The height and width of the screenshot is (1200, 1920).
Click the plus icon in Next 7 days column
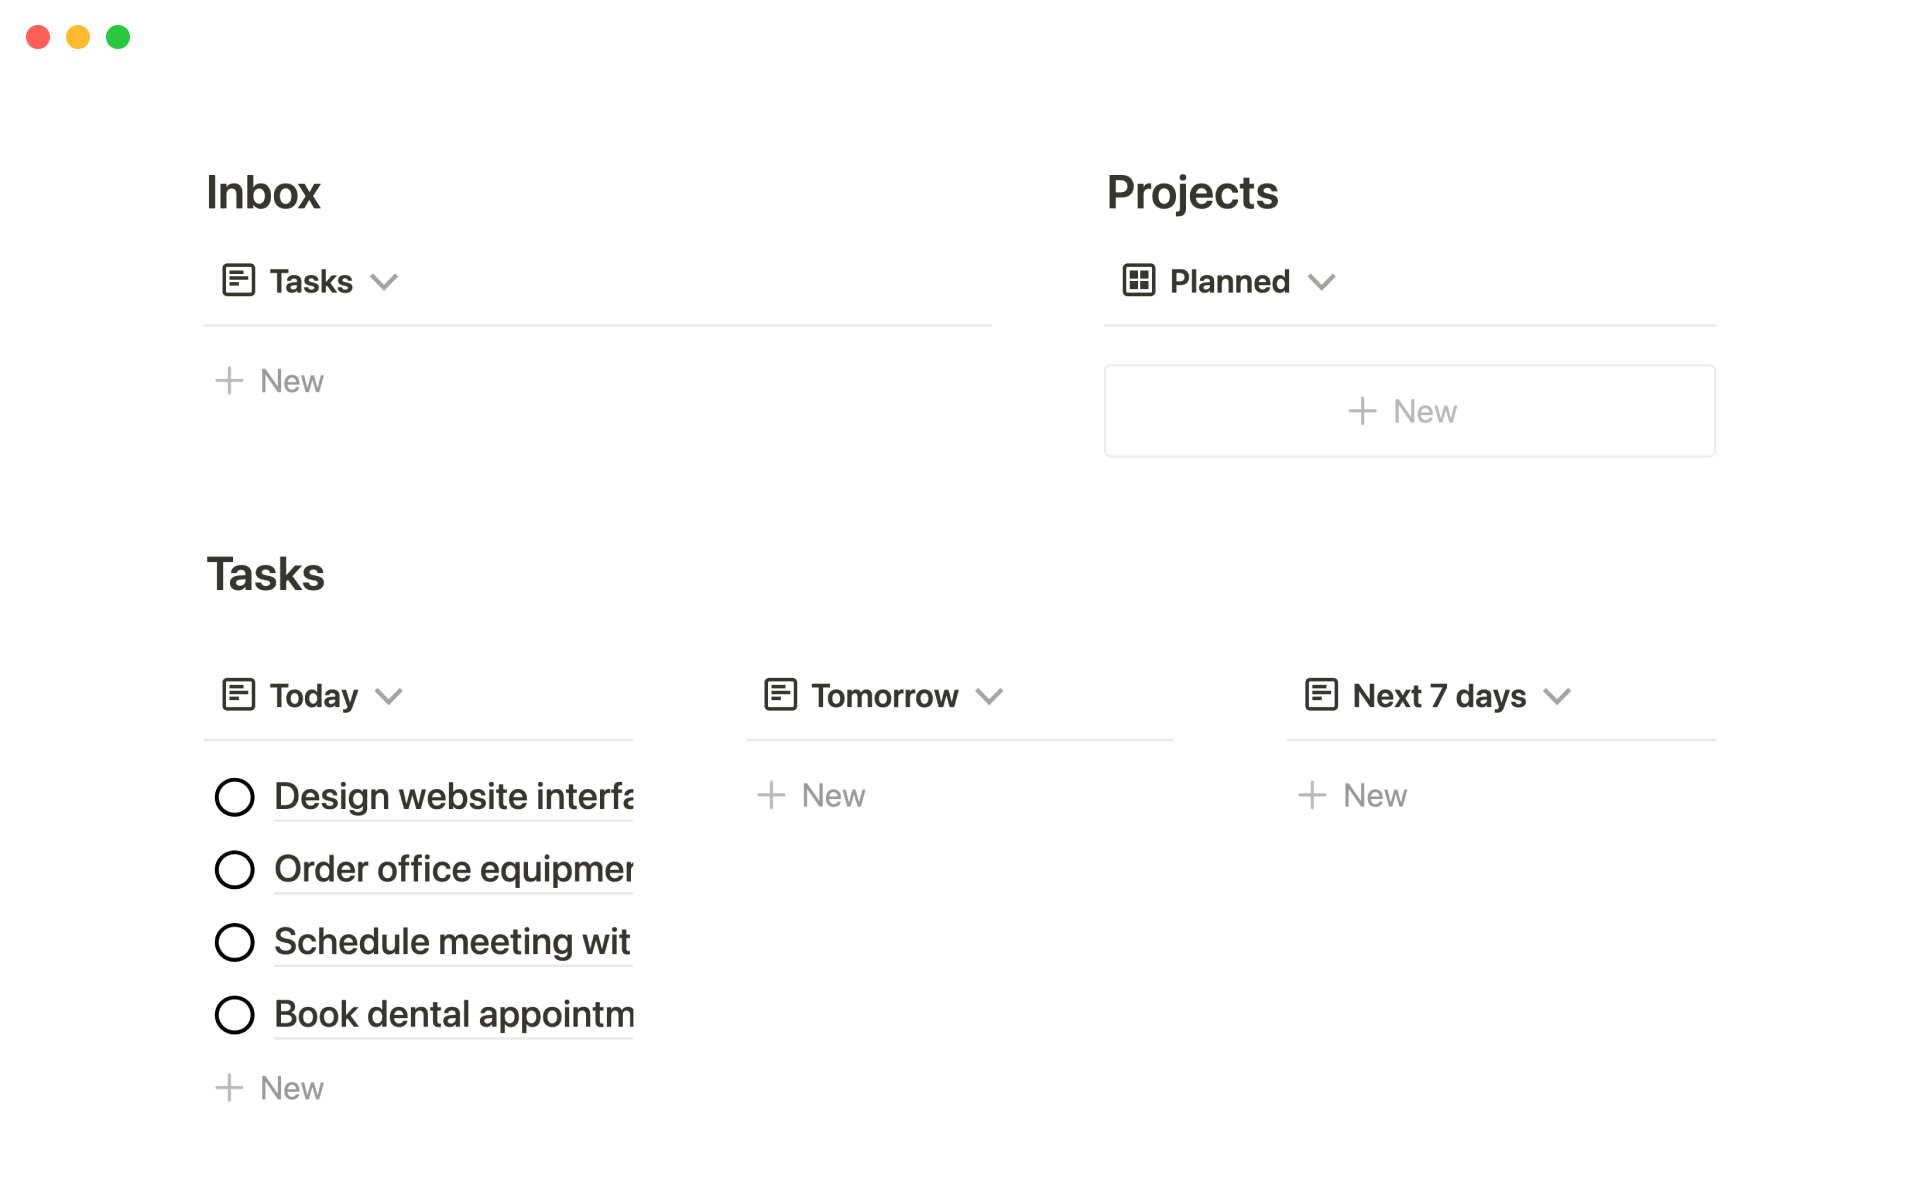1312,795
